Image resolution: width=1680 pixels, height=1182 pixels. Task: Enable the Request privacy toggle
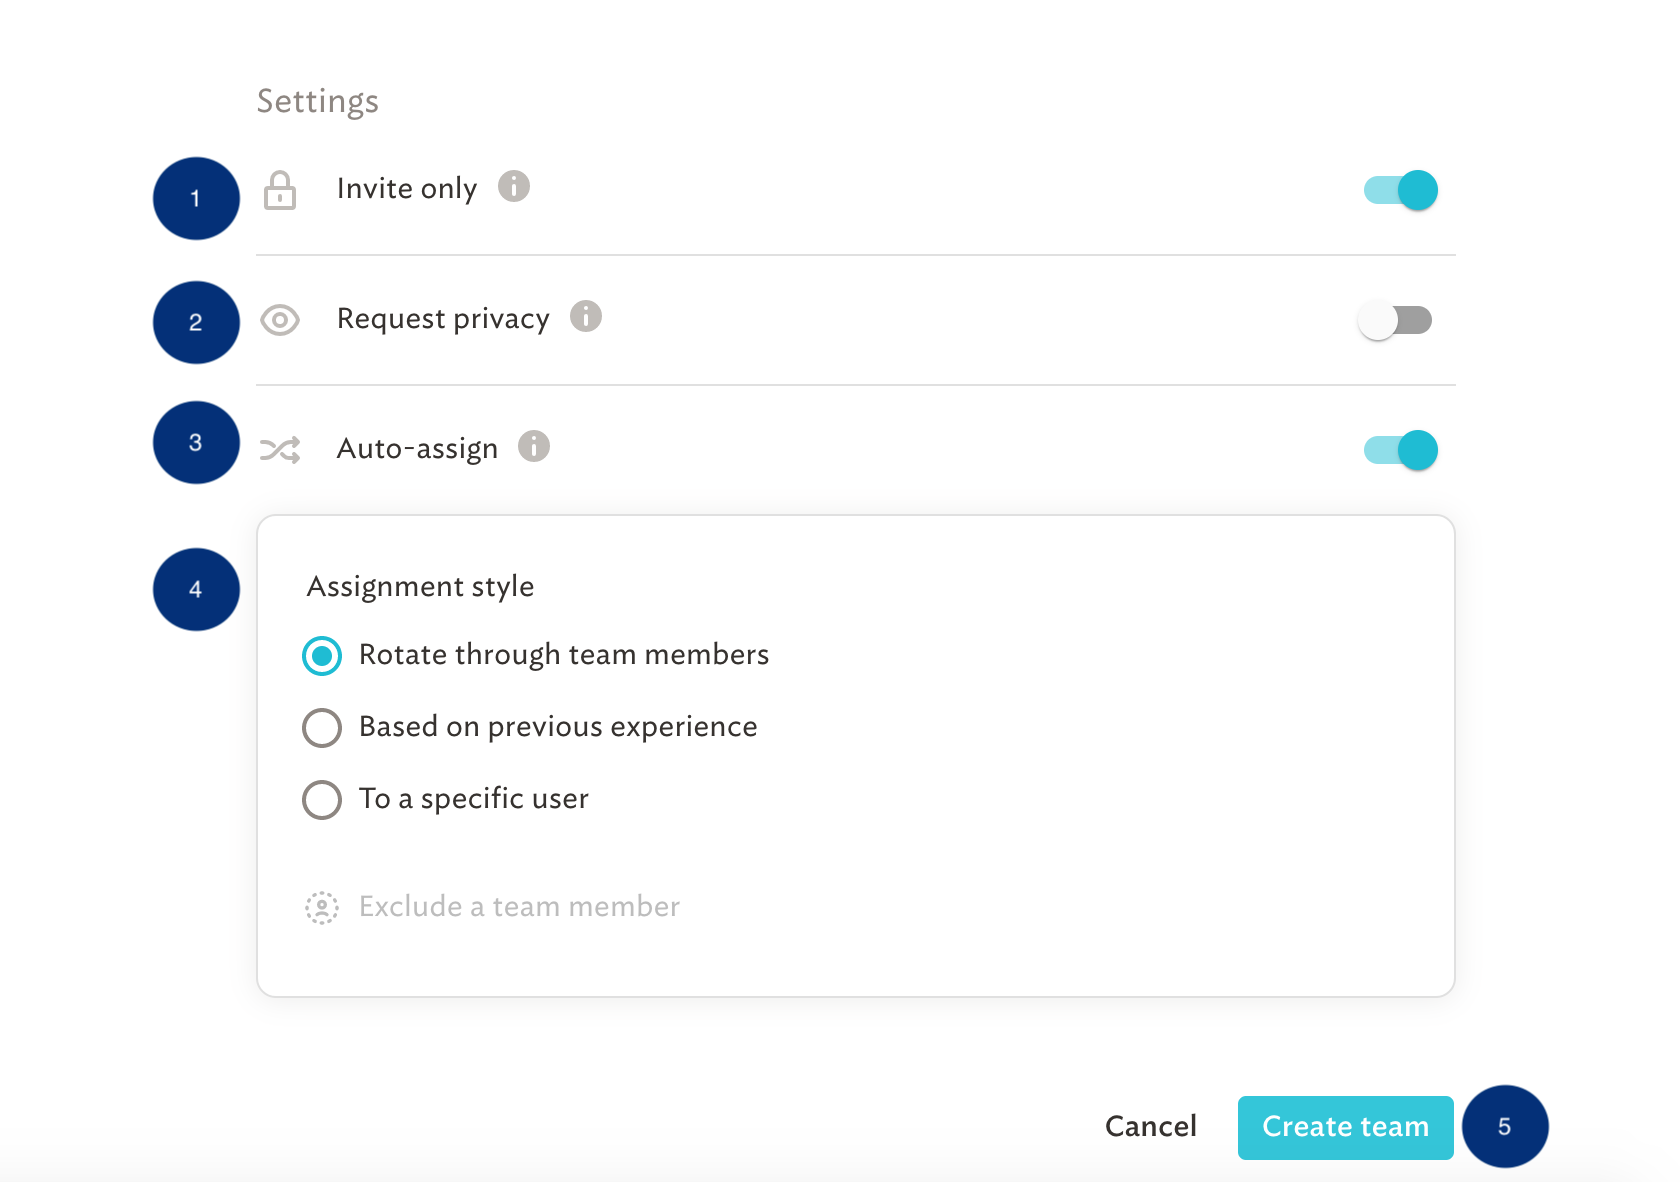(x=1395, y=320)
